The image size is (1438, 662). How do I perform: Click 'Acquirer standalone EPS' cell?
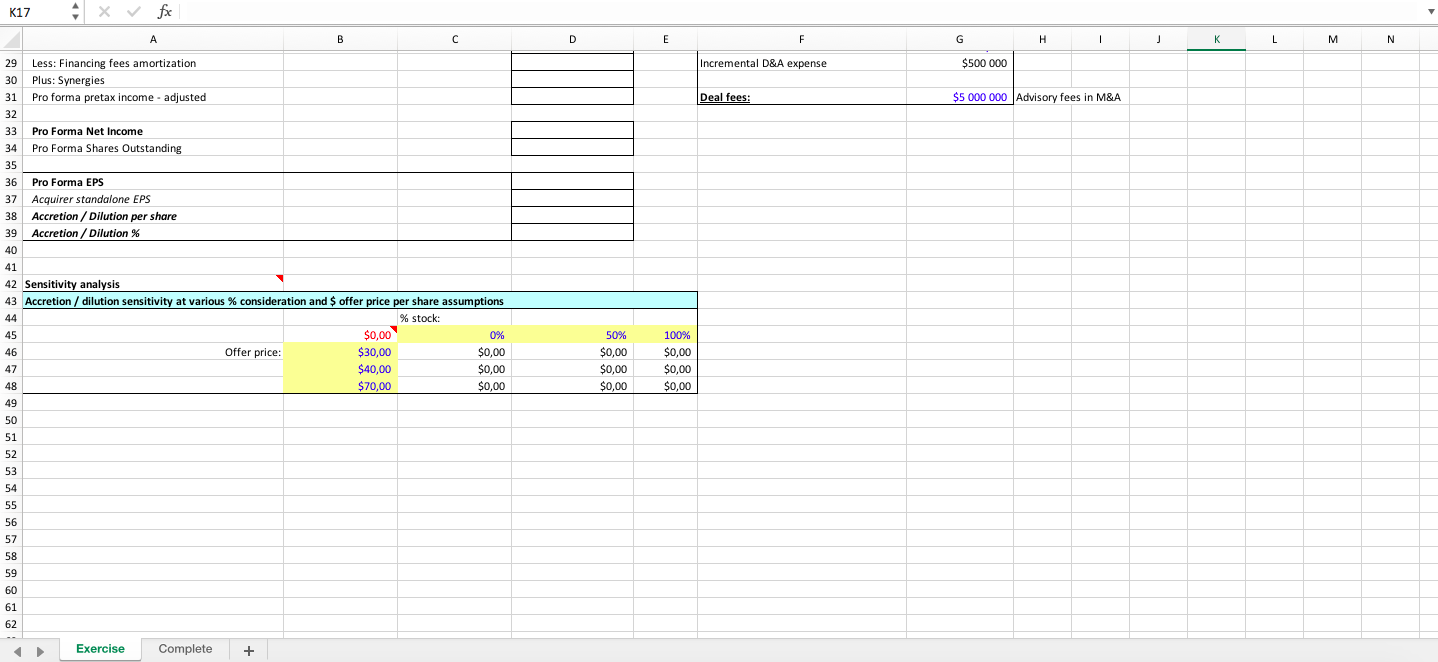pyautogui.click(x=153, y=199)
